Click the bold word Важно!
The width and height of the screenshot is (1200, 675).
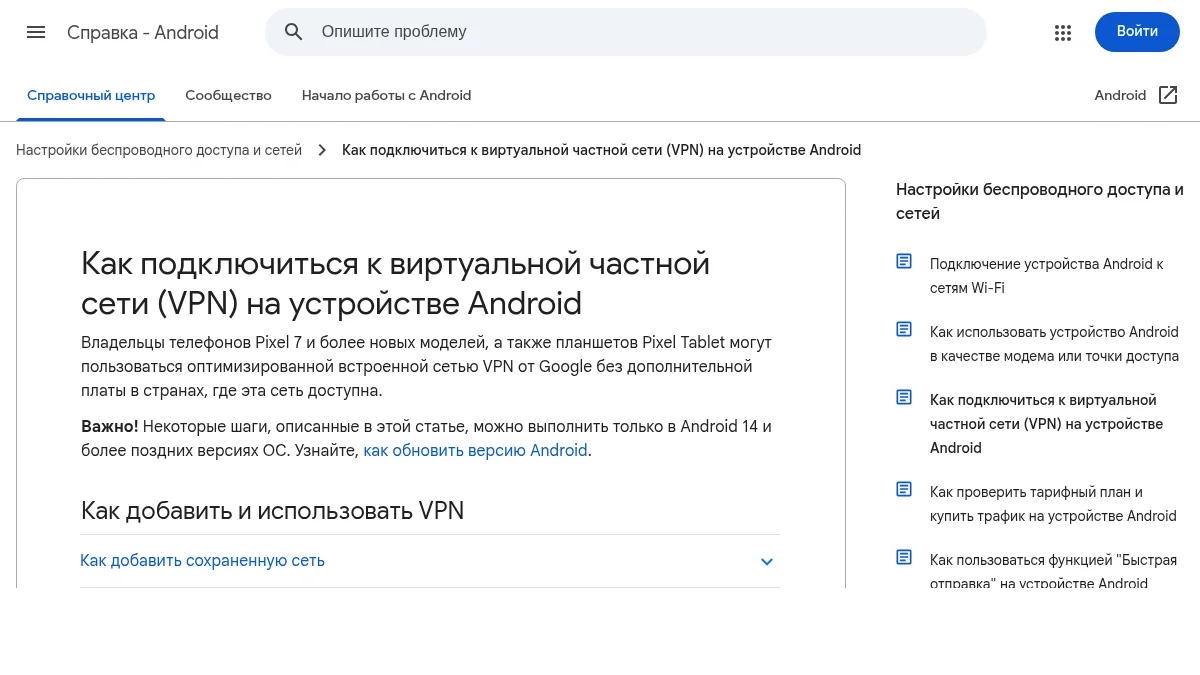[x=110, y=427]
